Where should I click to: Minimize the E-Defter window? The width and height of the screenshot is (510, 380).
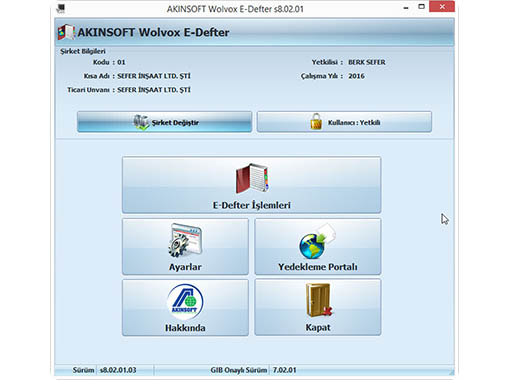tap(406, 7)
